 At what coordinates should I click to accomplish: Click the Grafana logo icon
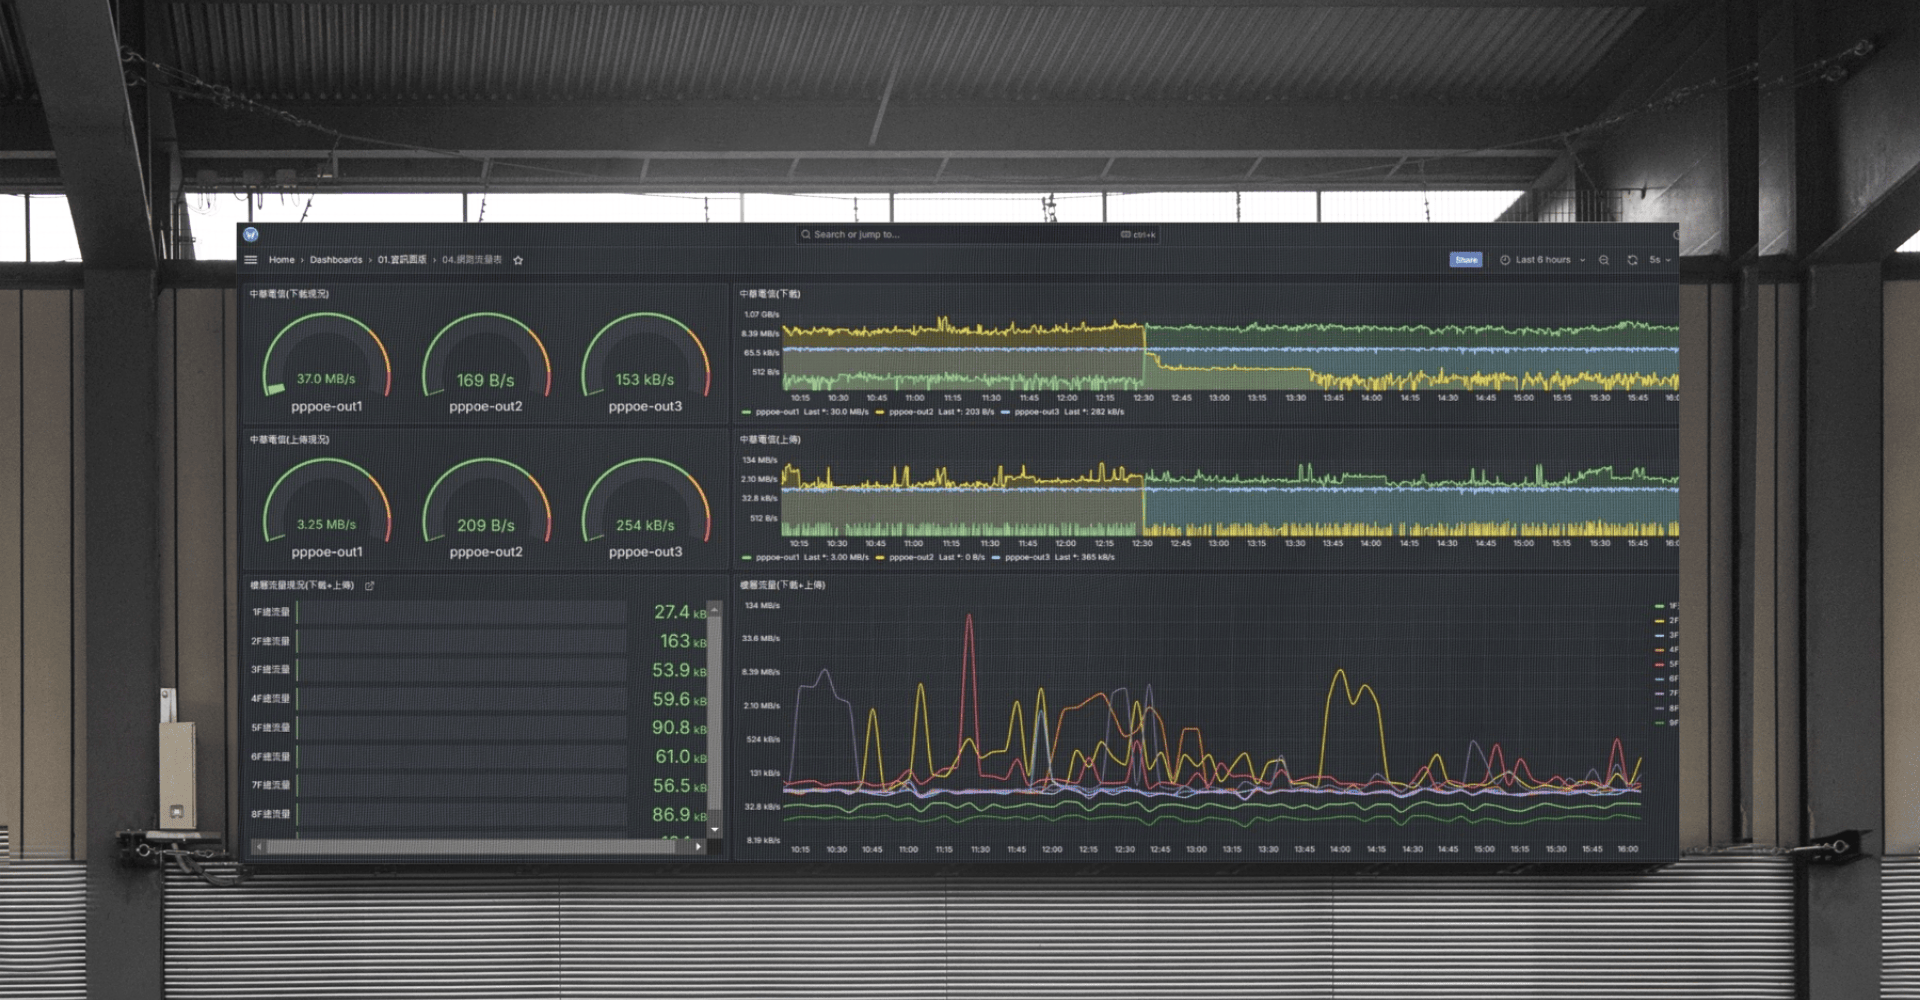click(251, 235)
